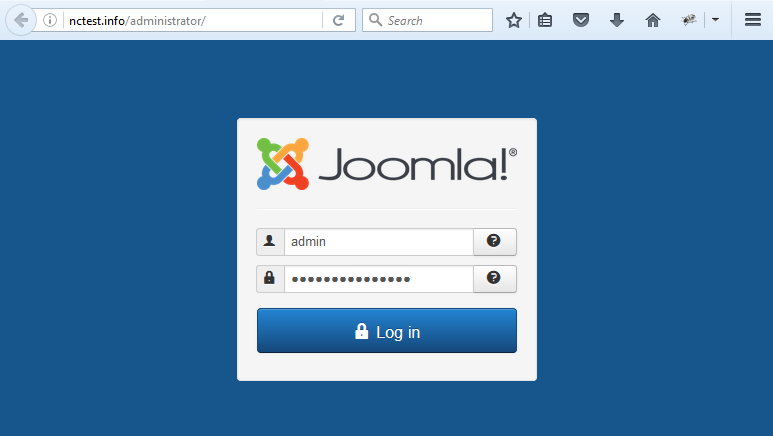773x436 pixels.
Task: Click the extension icon in toolbar
Action: tap(689, 20)
